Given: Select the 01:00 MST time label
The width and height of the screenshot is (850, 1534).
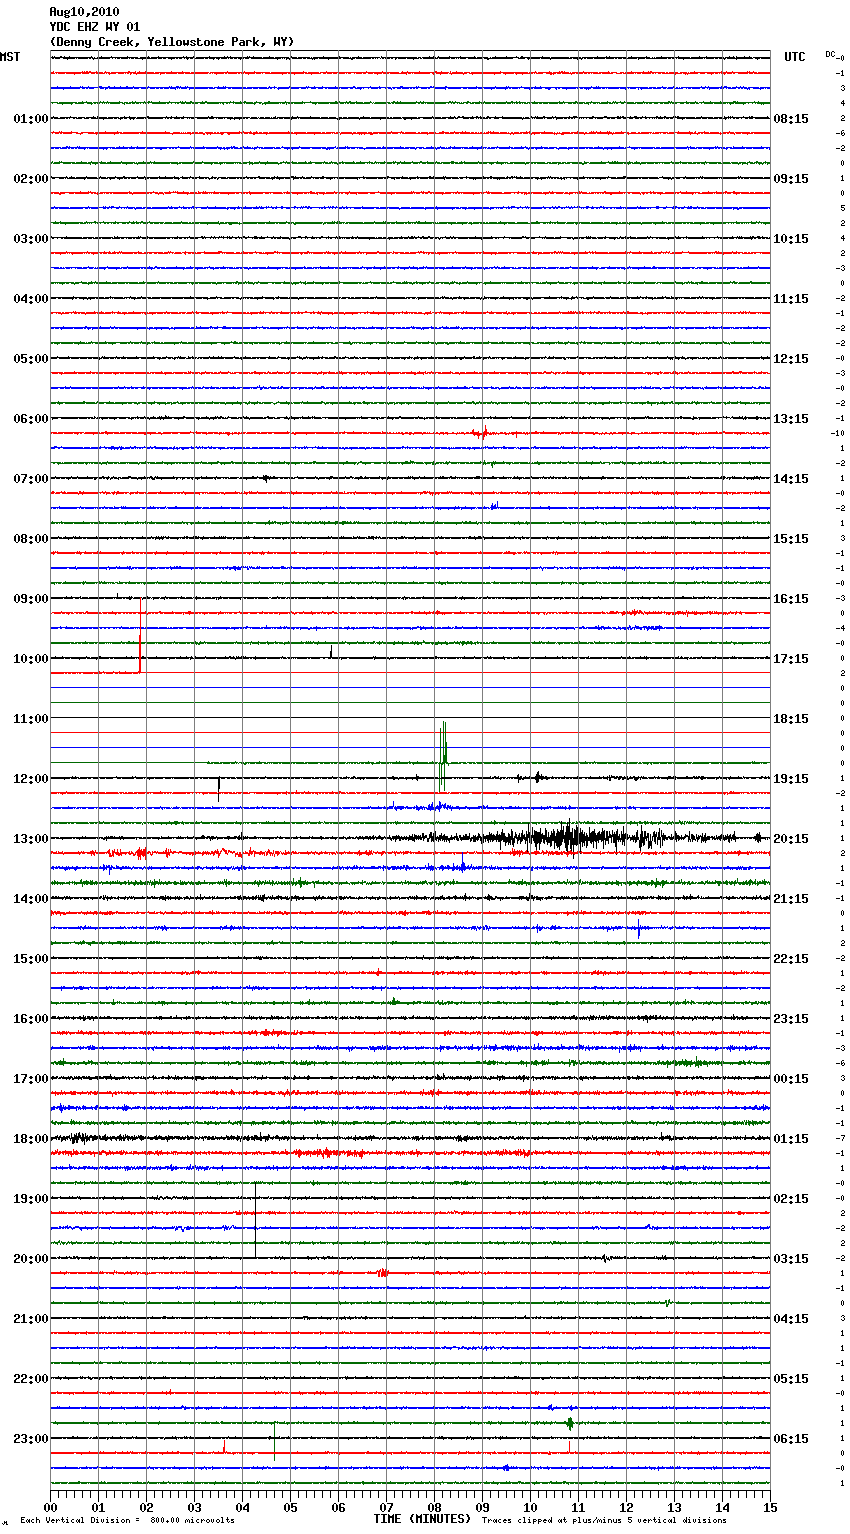Looking at the screenshot, I should [x=31, y=119].
